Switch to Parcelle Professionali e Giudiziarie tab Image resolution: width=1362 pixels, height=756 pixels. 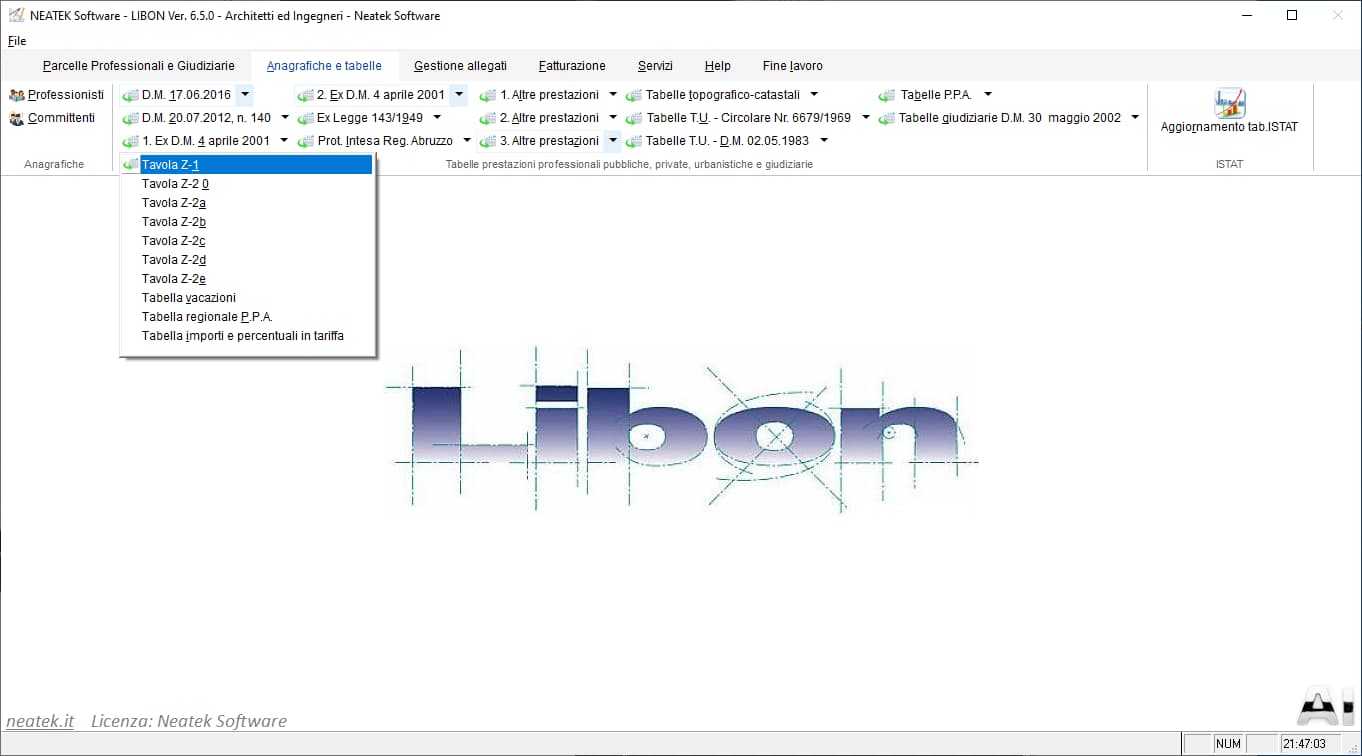tap(139, 66)
